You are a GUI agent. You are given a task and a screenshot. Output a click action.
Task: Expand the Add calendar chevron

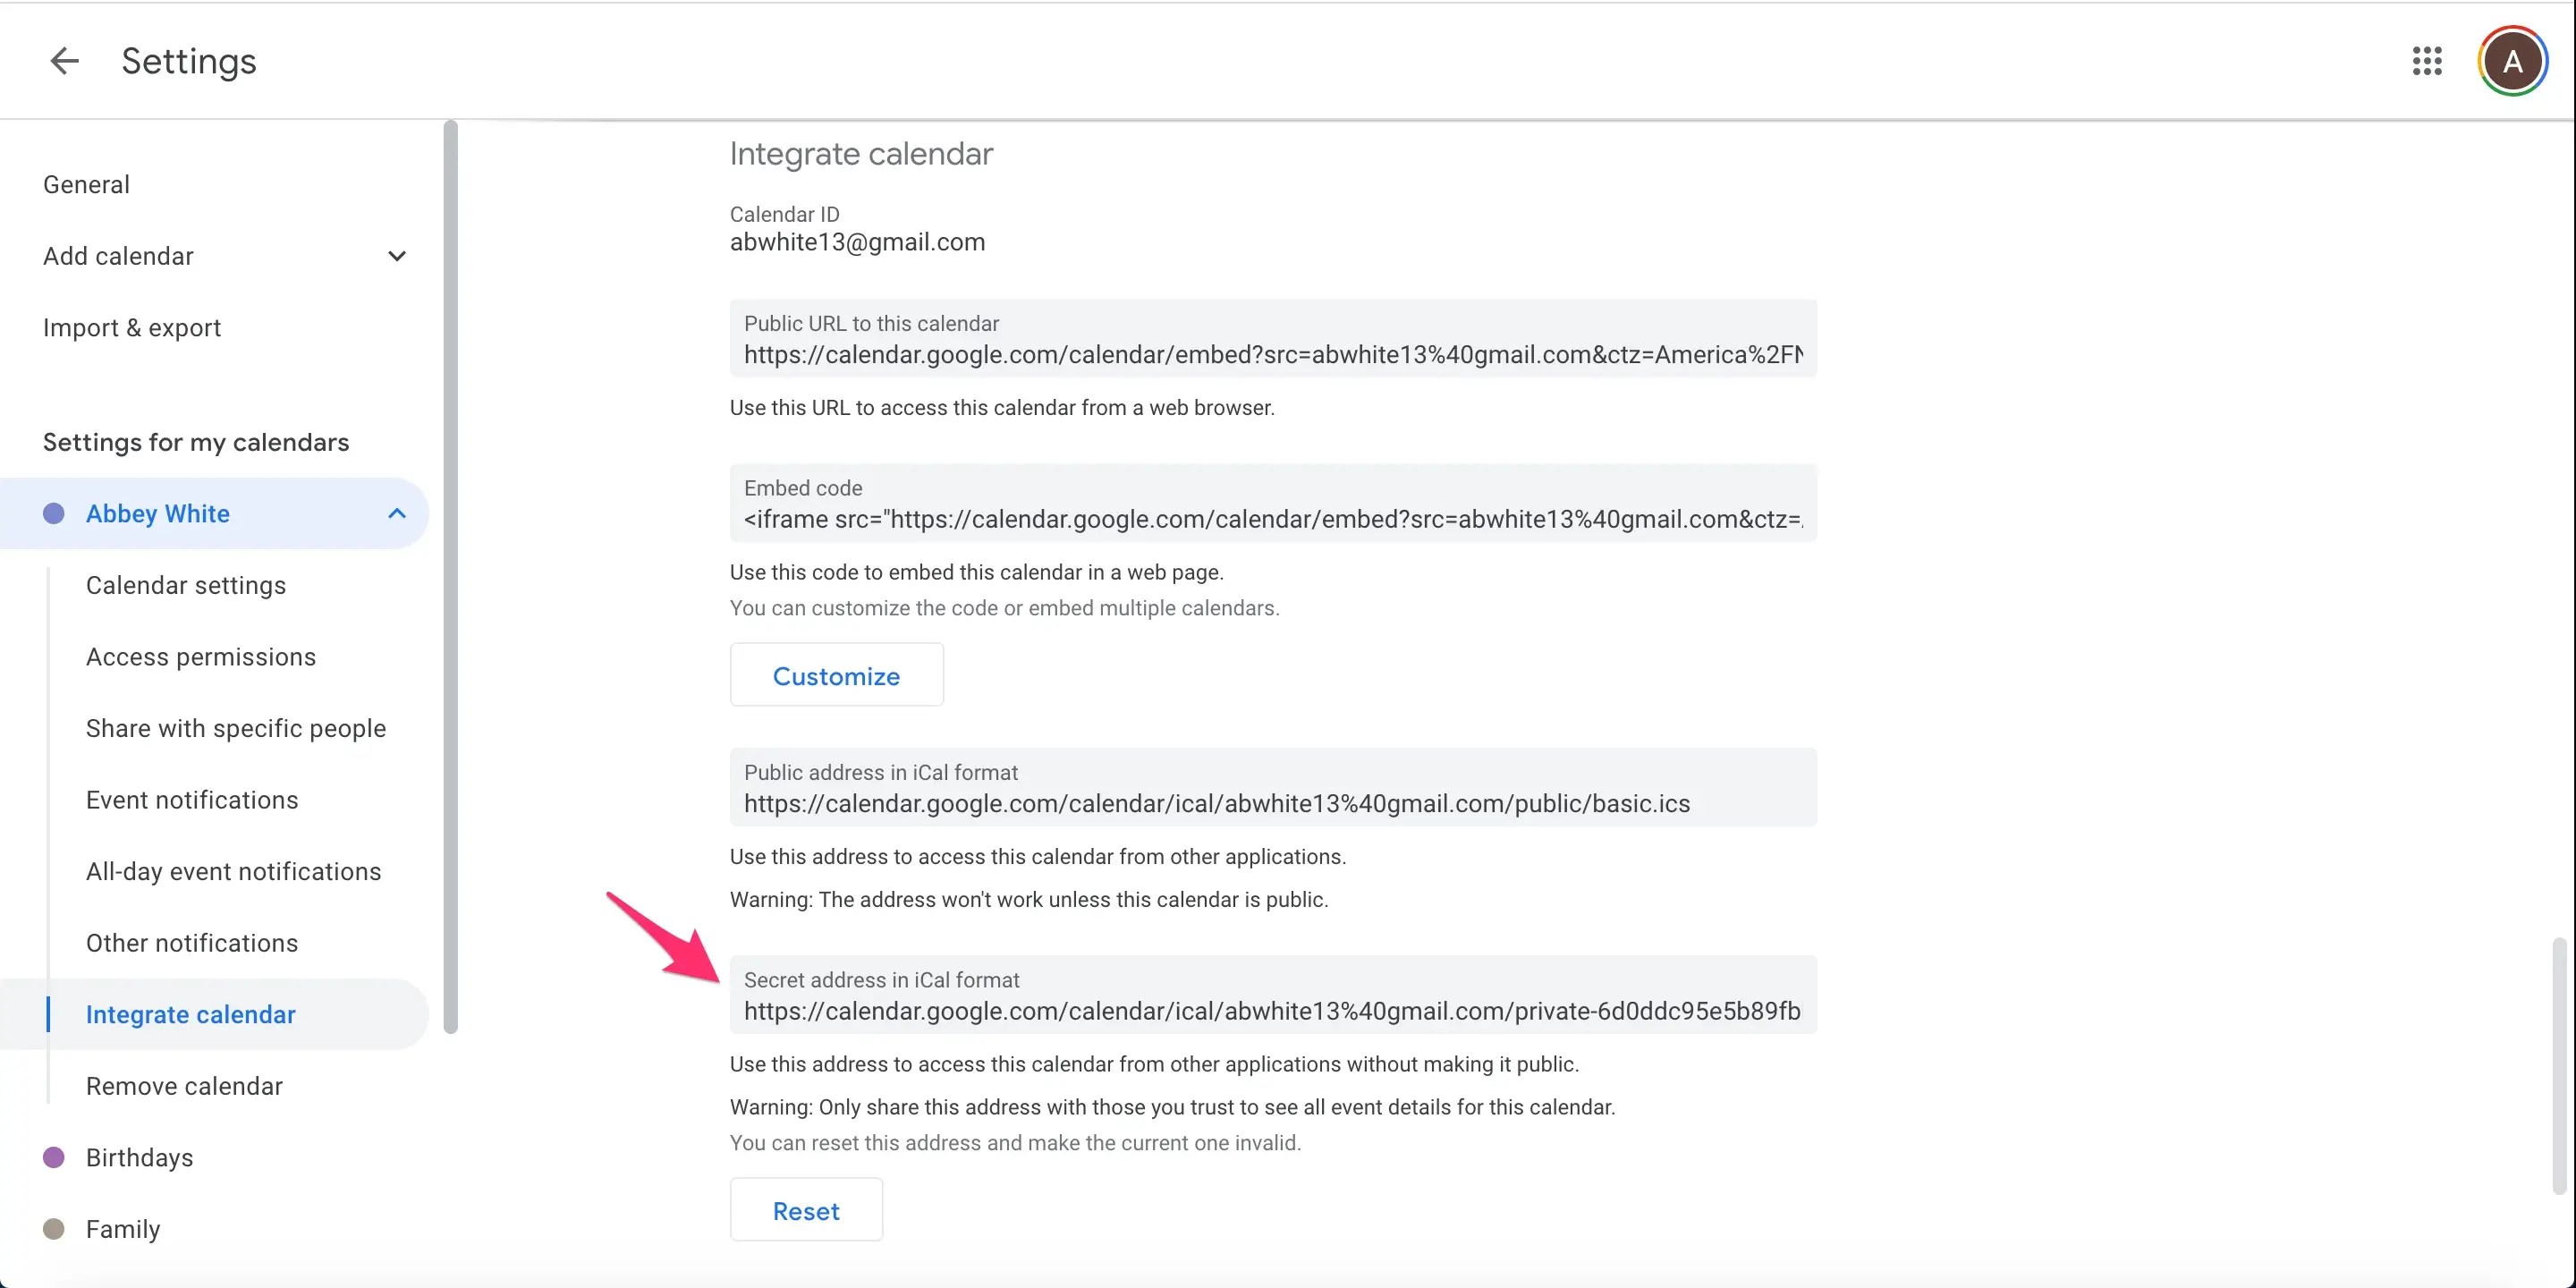click(397, 256)
